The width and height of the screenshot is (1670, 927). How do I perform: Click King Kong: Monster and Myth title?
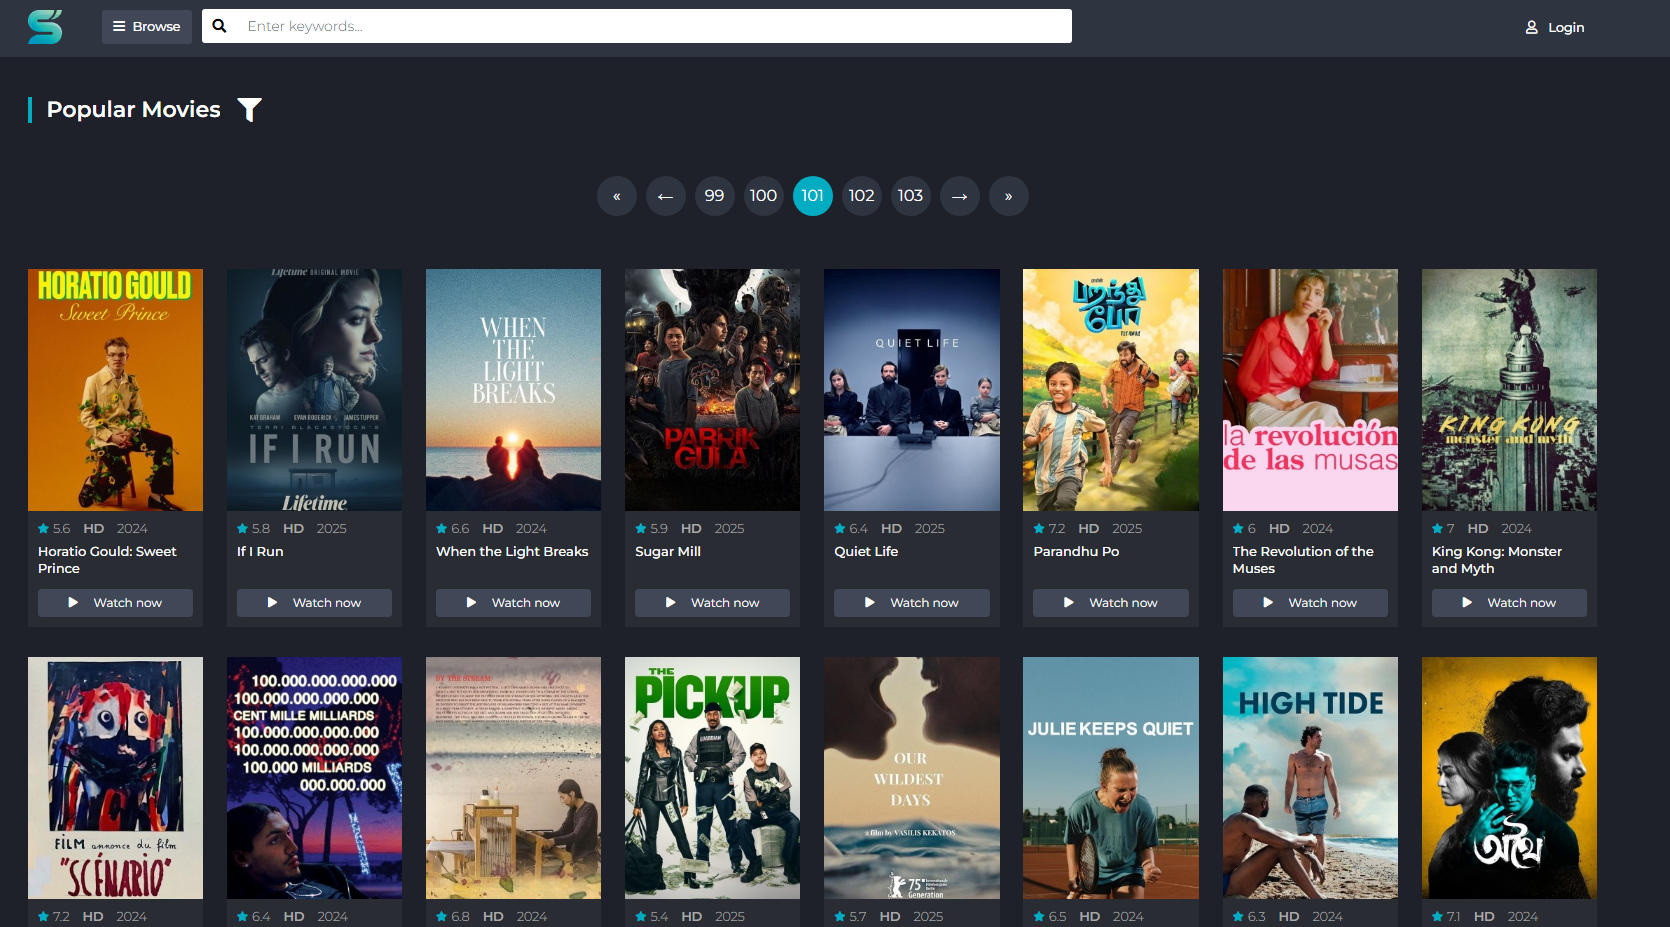(x=1497, y=560)
